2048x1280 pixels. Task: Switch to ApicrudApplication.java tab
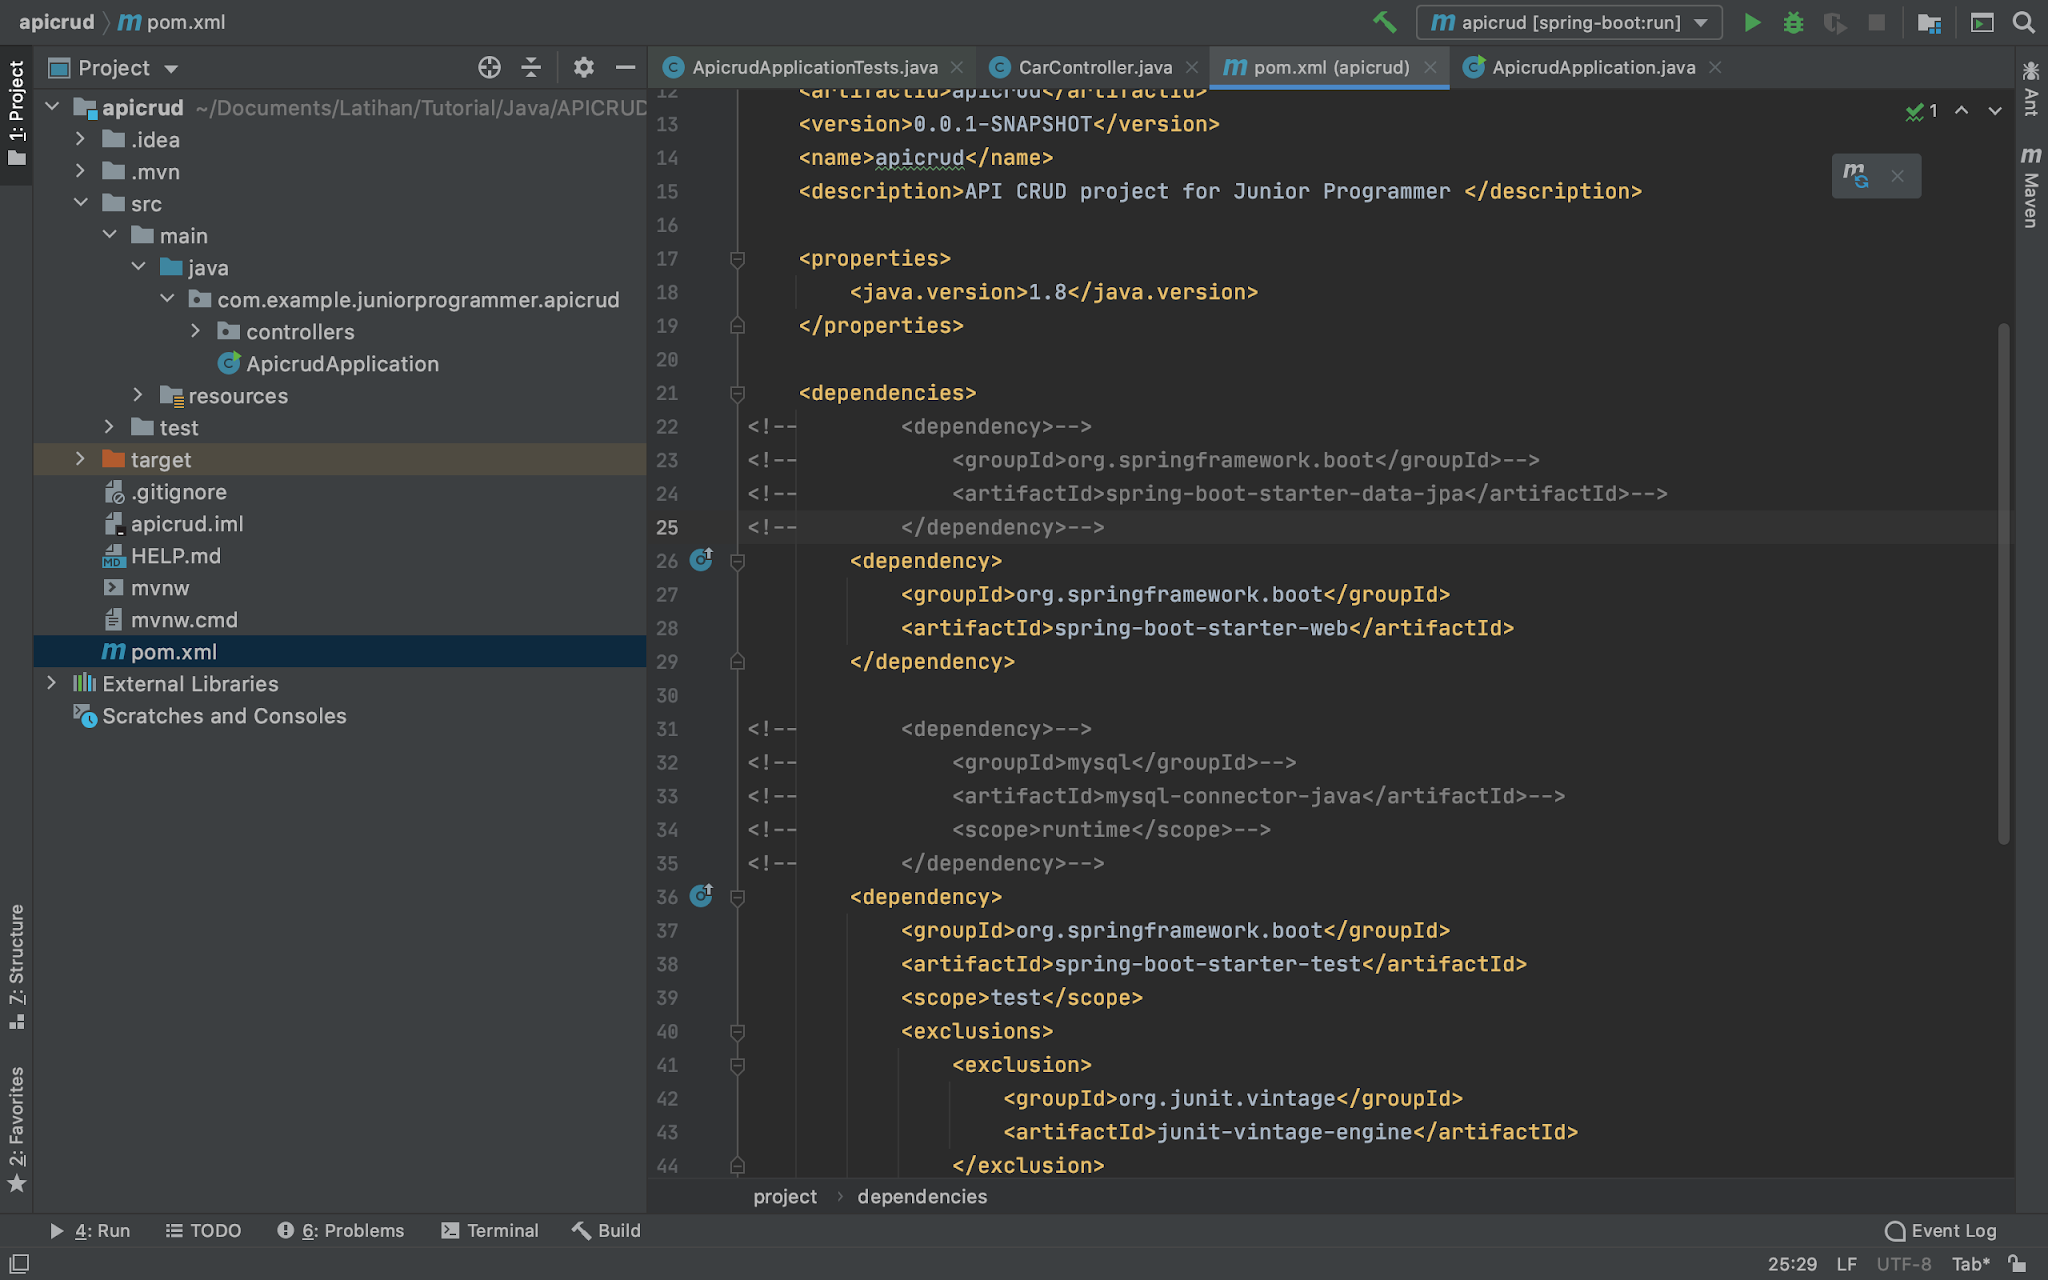1592,67
